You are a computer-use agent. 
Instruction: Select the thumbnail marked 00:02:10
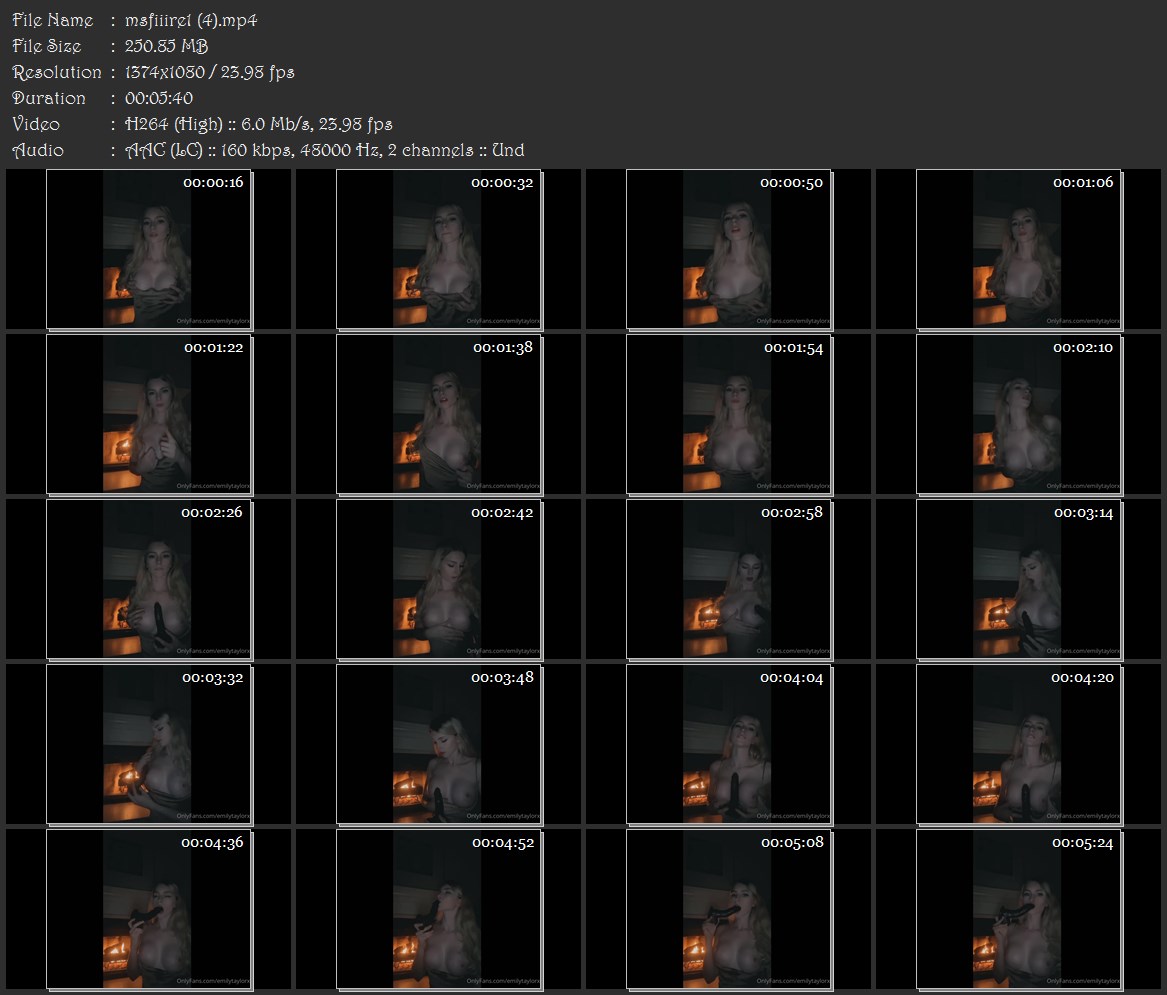click(x=1019, y=414)
